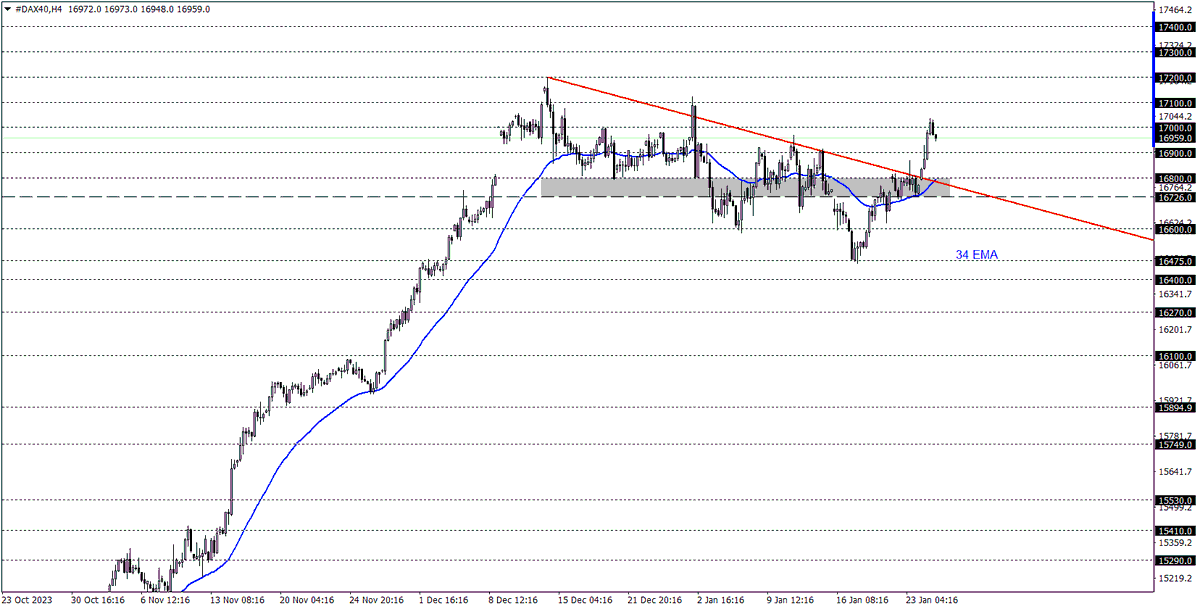
Task: Click the 17400.0 price level label
Action: pos(1174,28)
